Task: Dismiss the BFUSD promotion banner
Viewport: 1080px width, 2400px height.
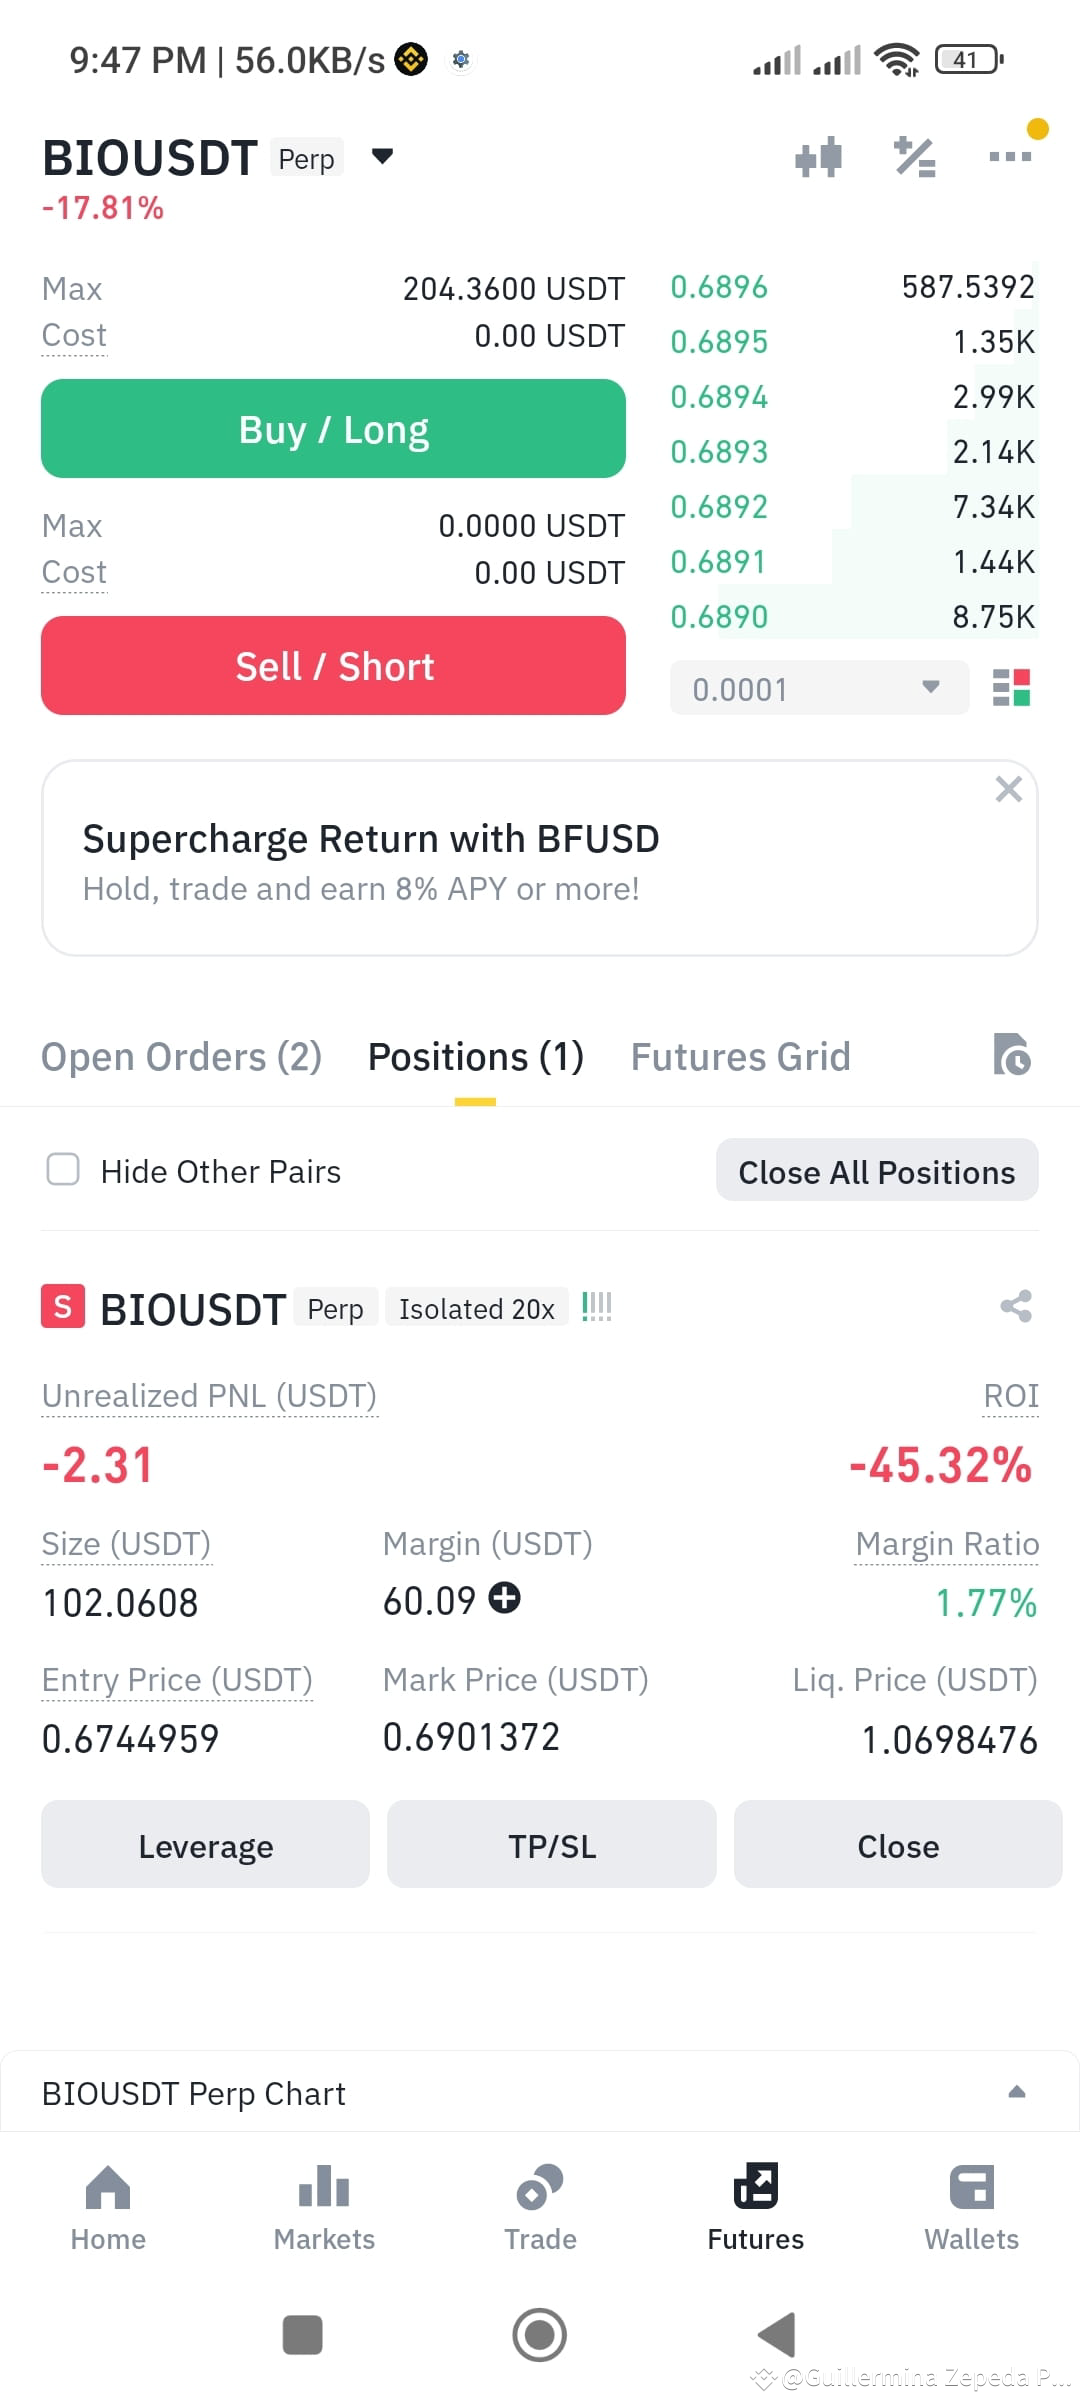Action: (1008, 789)
